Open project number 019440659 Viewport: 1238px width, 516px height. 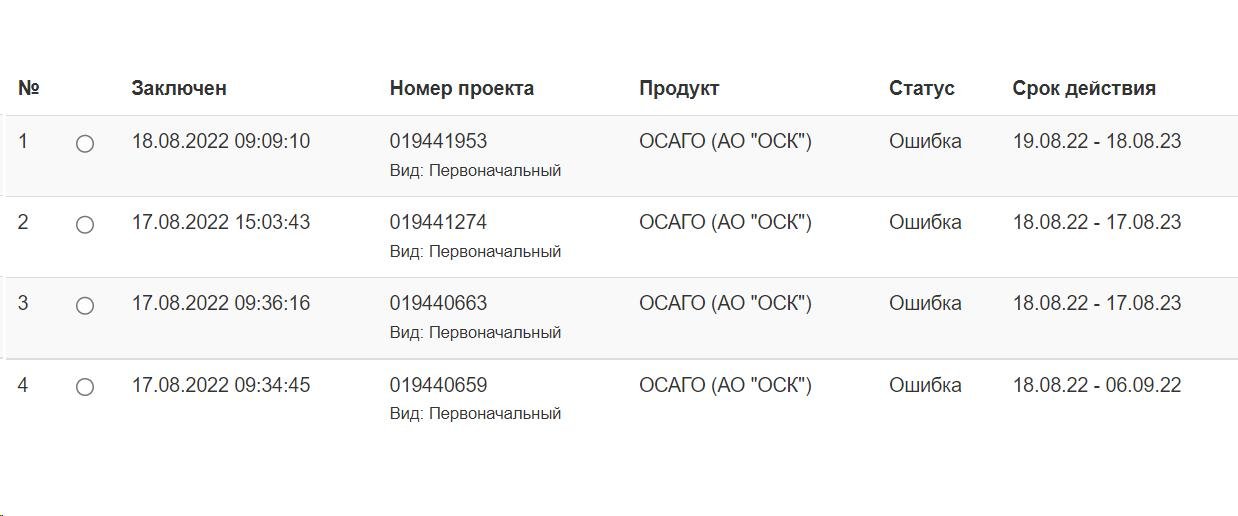click(438, 385)
